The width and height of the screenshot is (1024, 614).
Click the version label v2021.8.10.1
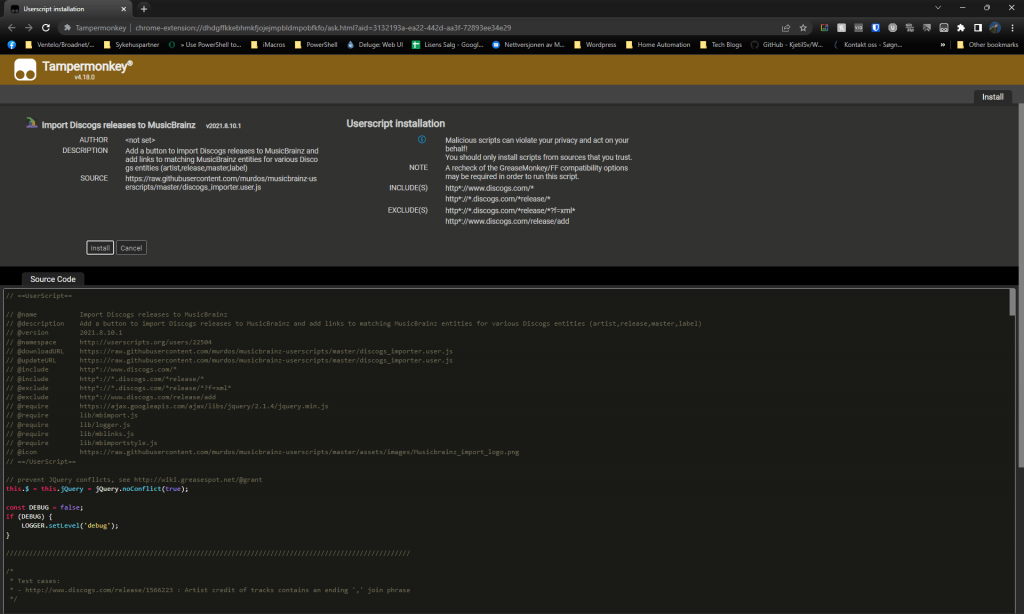223,125
